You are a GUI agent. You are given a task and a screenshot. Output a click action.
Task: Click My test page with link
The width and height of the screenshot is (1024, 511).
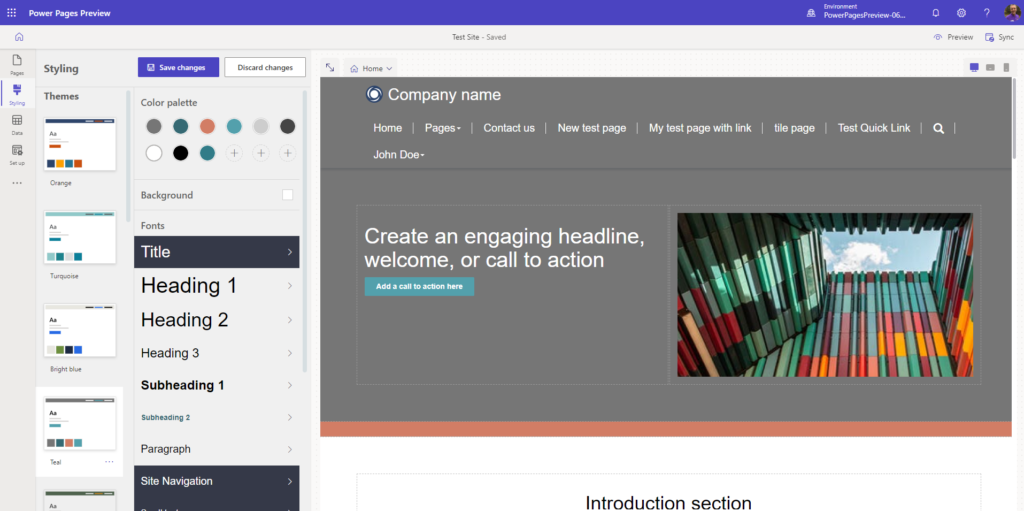pyautogui.click(x=700, y=128)
